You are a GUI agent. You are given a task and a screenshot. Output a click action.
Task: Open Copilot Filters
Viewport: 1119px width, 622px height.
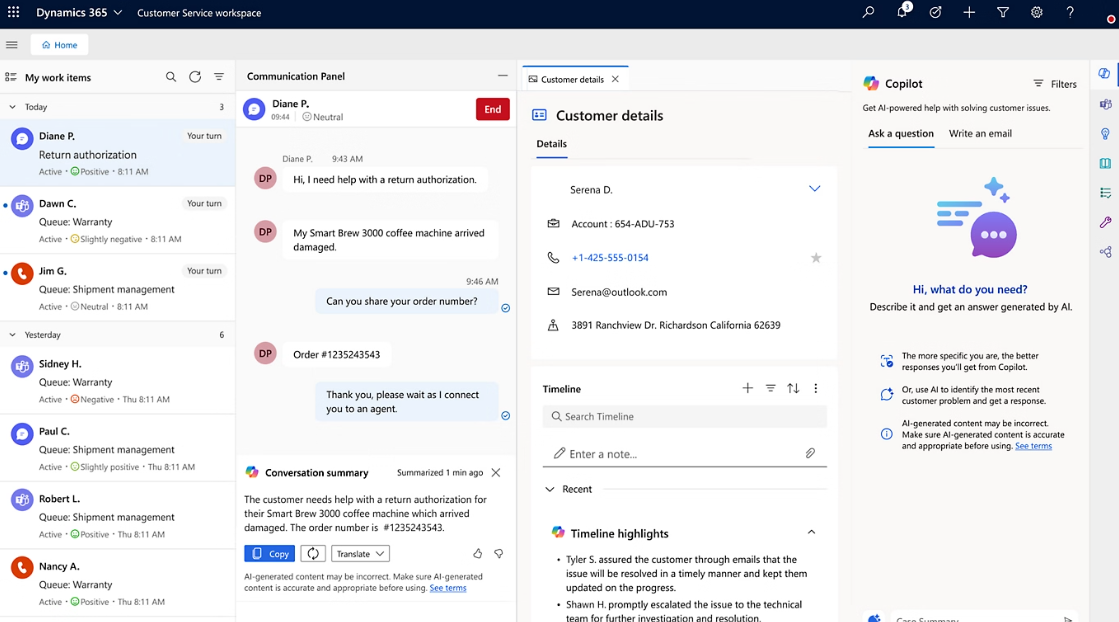point(1055,84)
